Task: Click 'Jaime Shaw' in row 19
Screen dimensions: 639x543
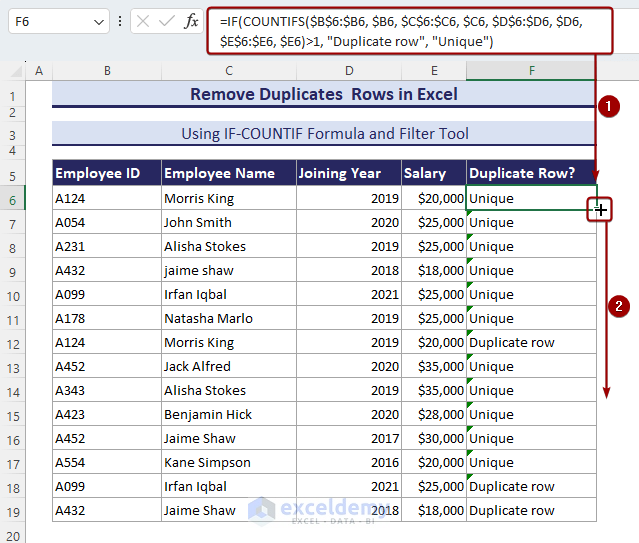Action: (229, 510)
